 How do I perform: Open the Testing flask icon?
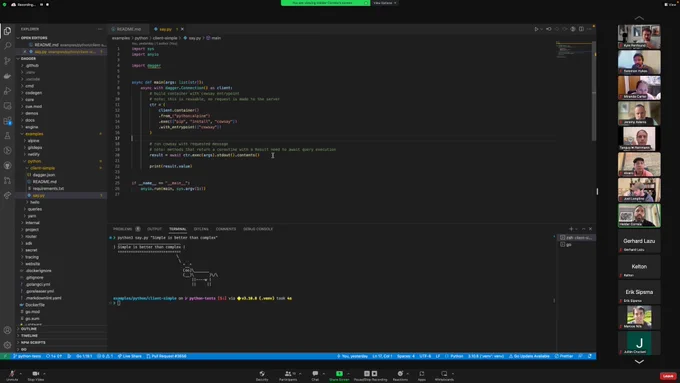pyautogui.click(x=7, y=136)
